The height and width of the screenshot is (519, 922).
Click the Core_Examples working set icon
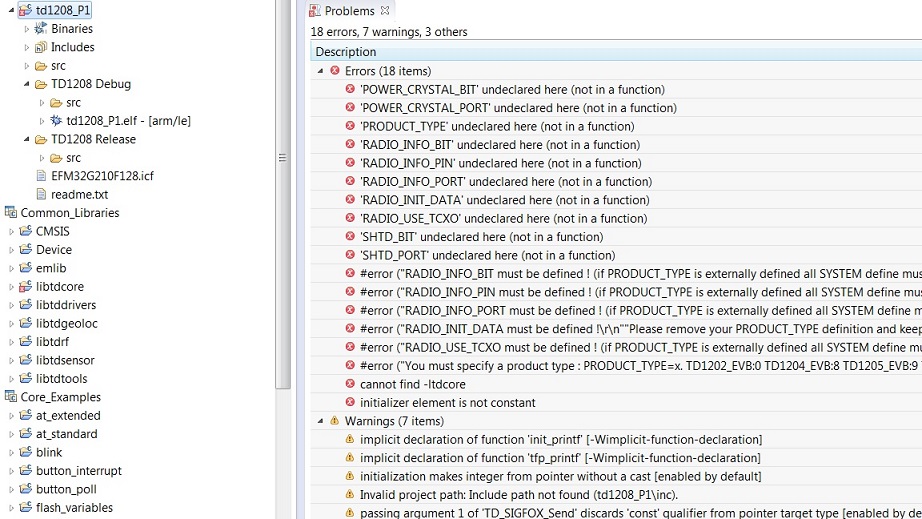(11, 397)
